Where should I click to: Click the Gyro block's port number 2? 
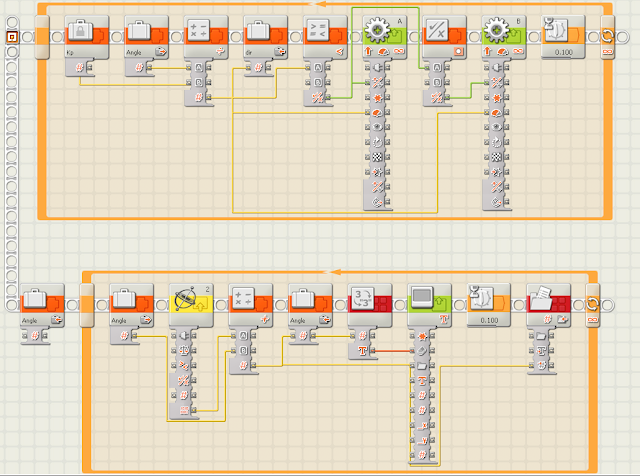207,289
